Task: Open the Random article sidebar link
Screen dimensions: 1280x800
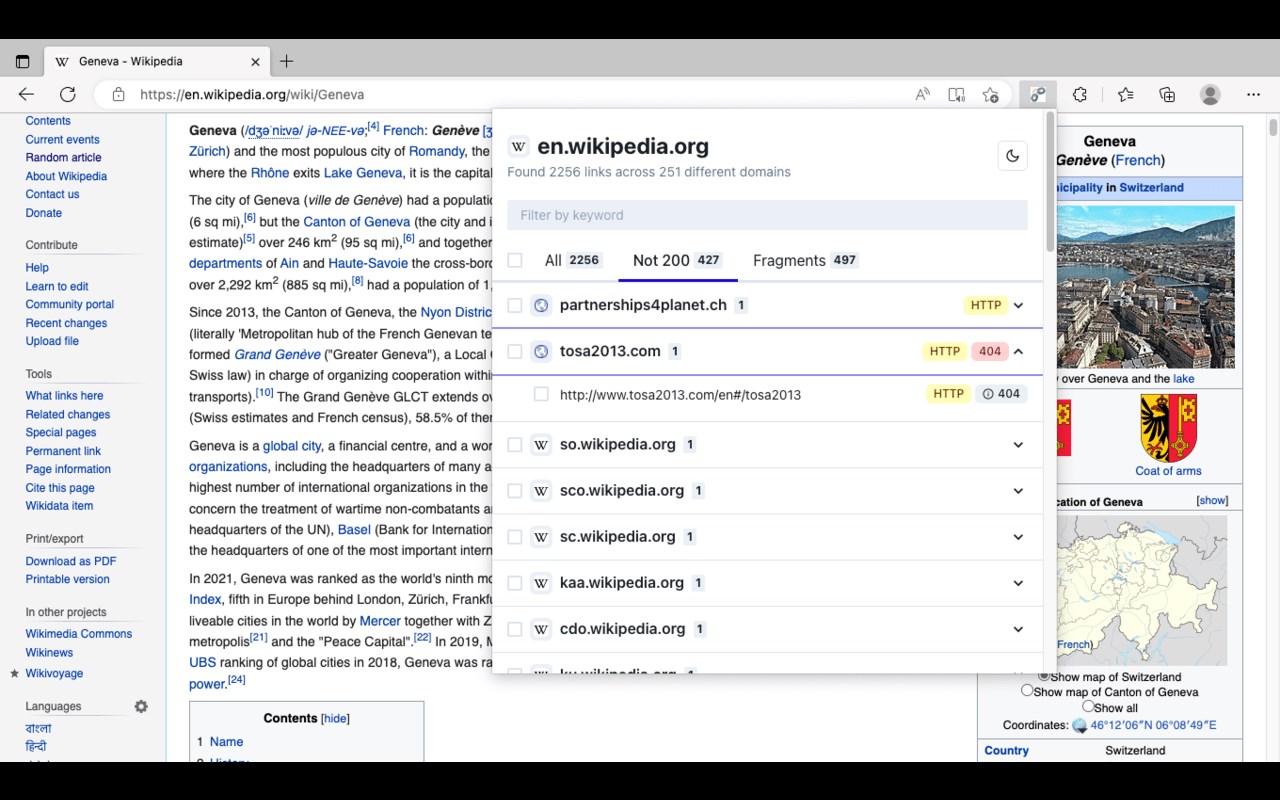Action: tap(63, 157)
